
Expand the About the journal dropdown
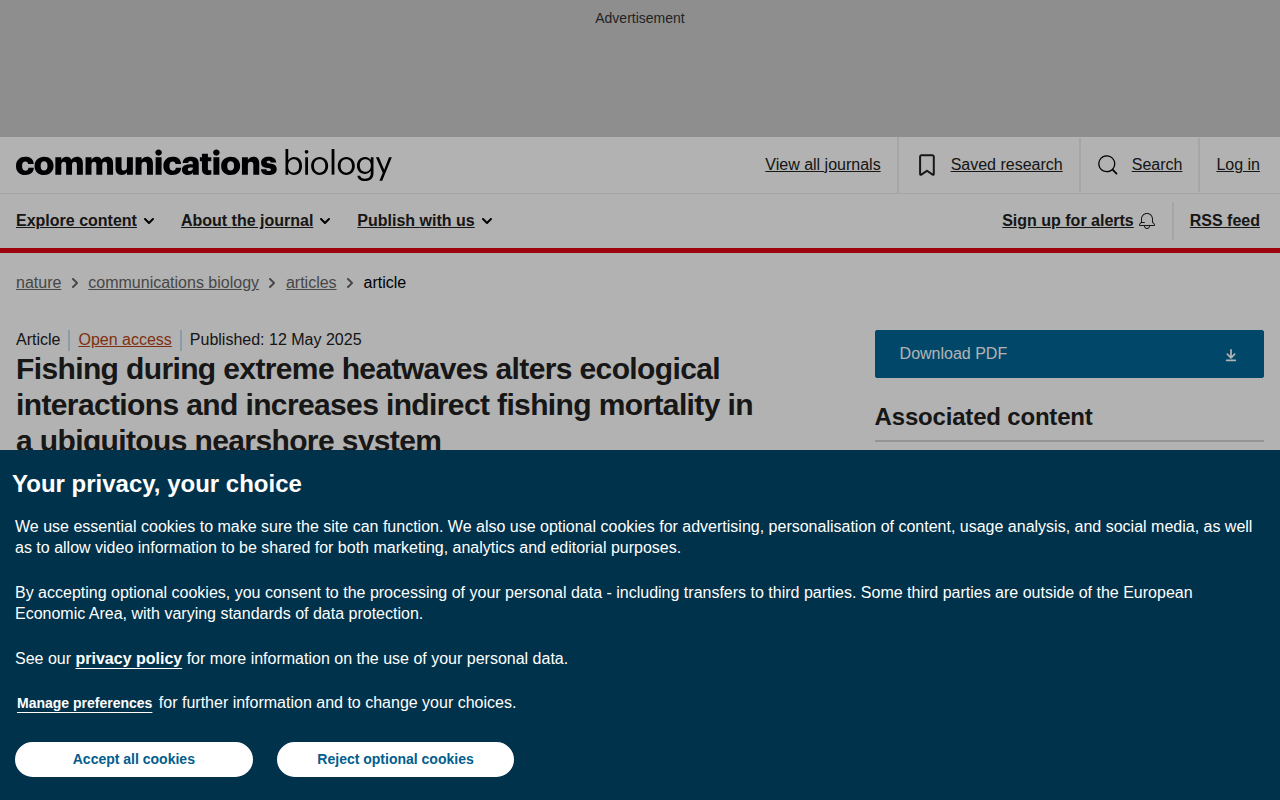[255, 221]
